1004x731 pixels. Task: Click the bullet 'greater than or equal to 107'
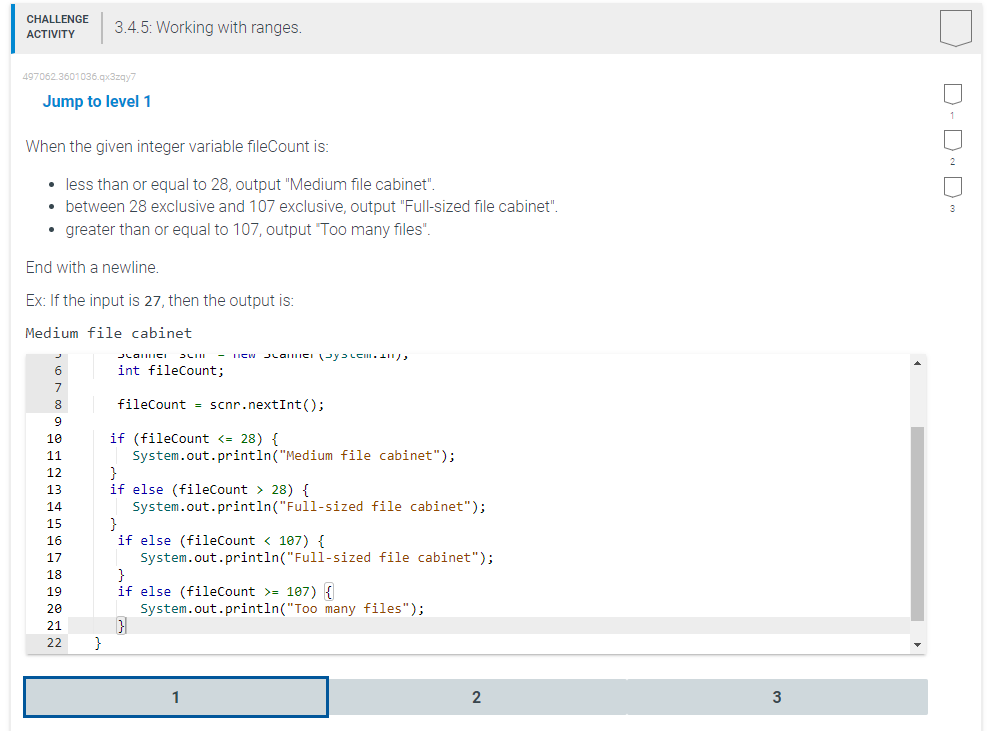tap(248, 230)
